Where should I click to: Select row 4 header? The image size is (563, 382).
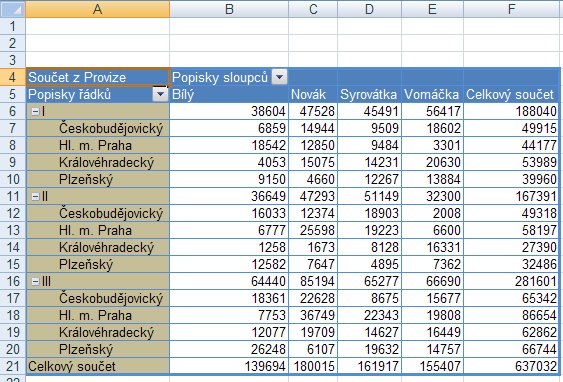[x=13, y=77]
